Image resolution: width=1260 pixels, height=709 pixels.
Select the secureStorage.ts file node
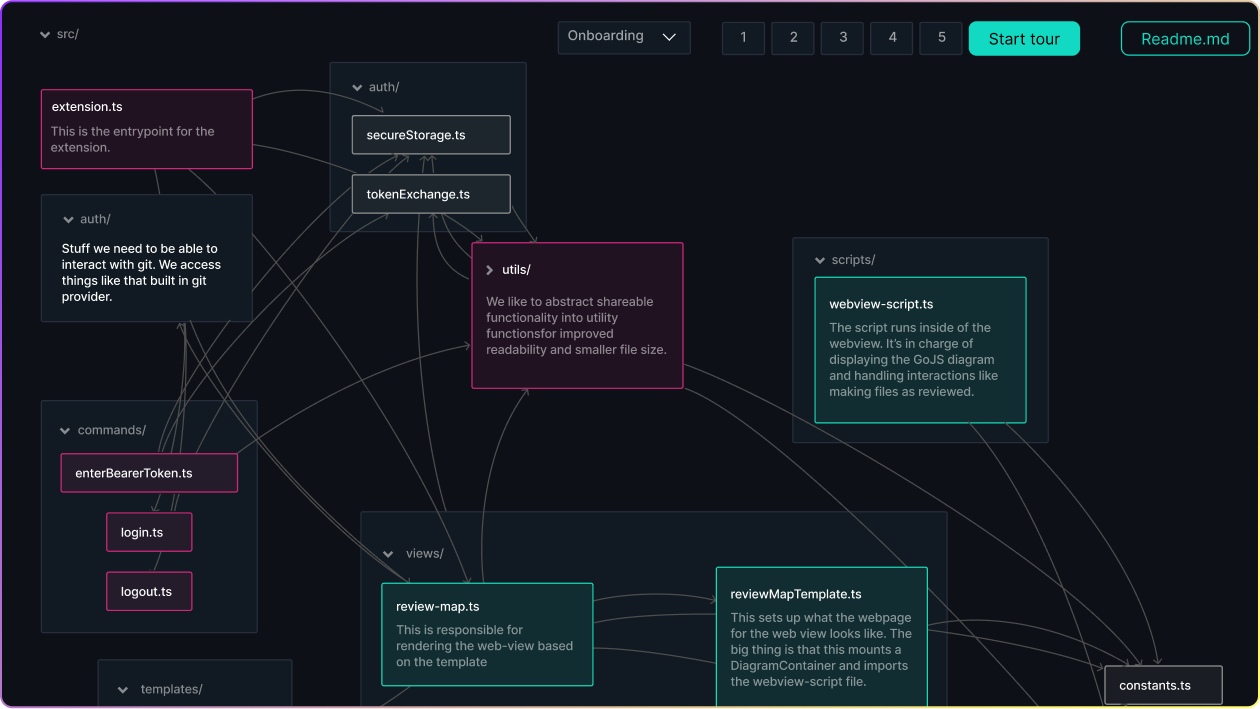(430, 134)
